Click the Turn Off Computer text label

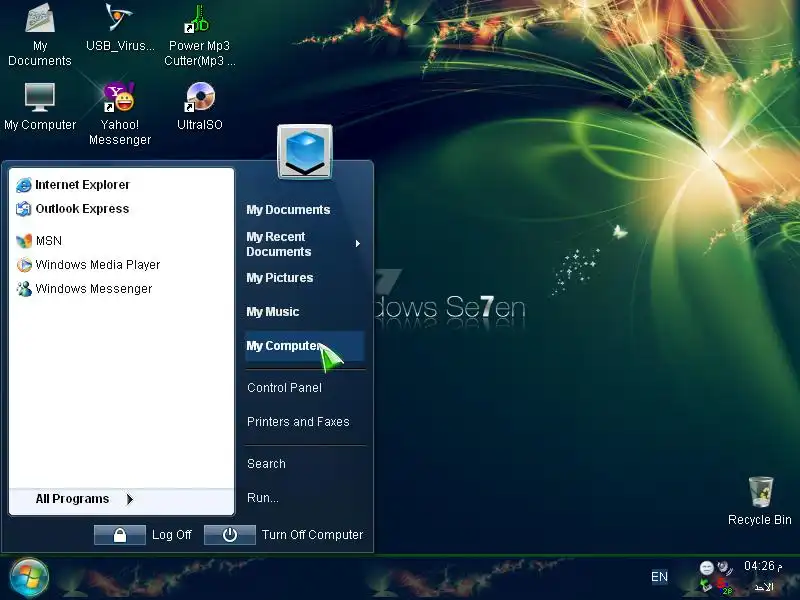point(312,535)
